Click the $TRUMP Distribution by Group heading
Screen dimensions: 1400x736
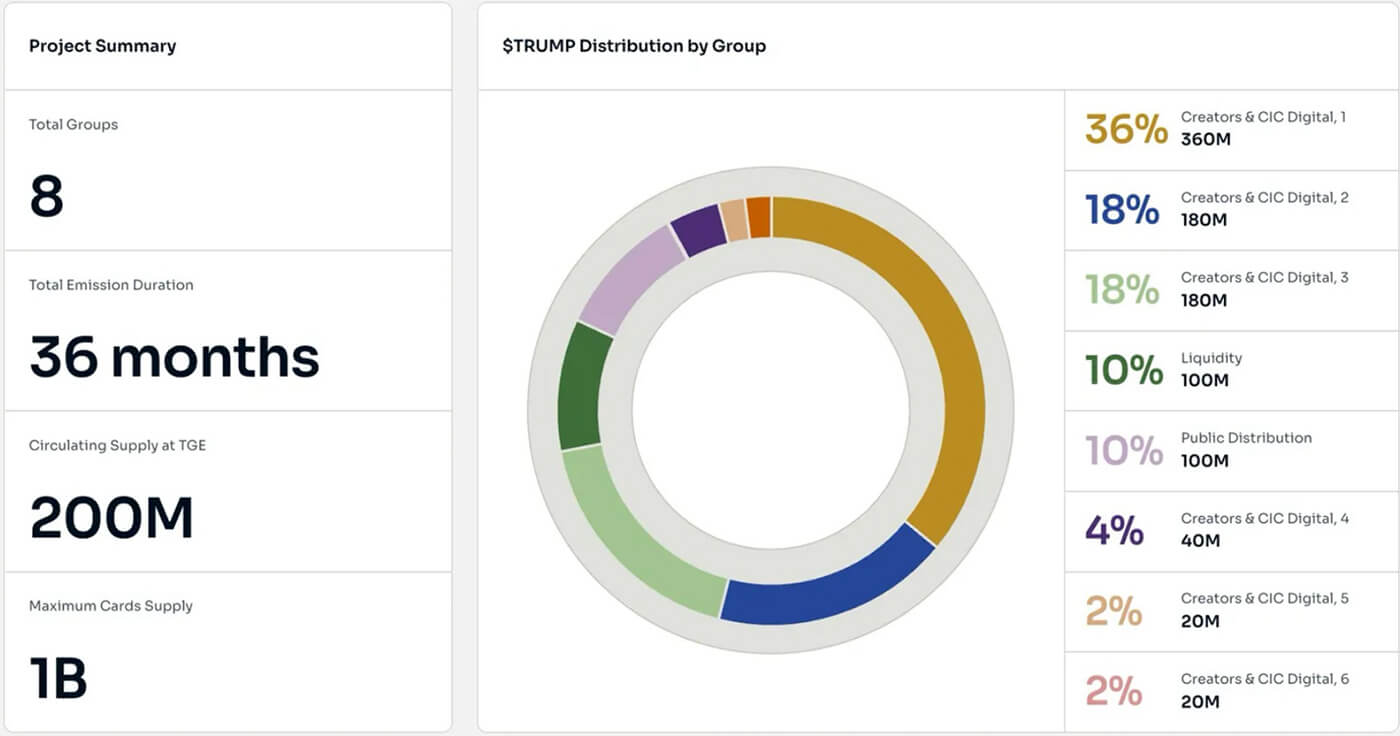pyautogui.click(x=634, y=46)
